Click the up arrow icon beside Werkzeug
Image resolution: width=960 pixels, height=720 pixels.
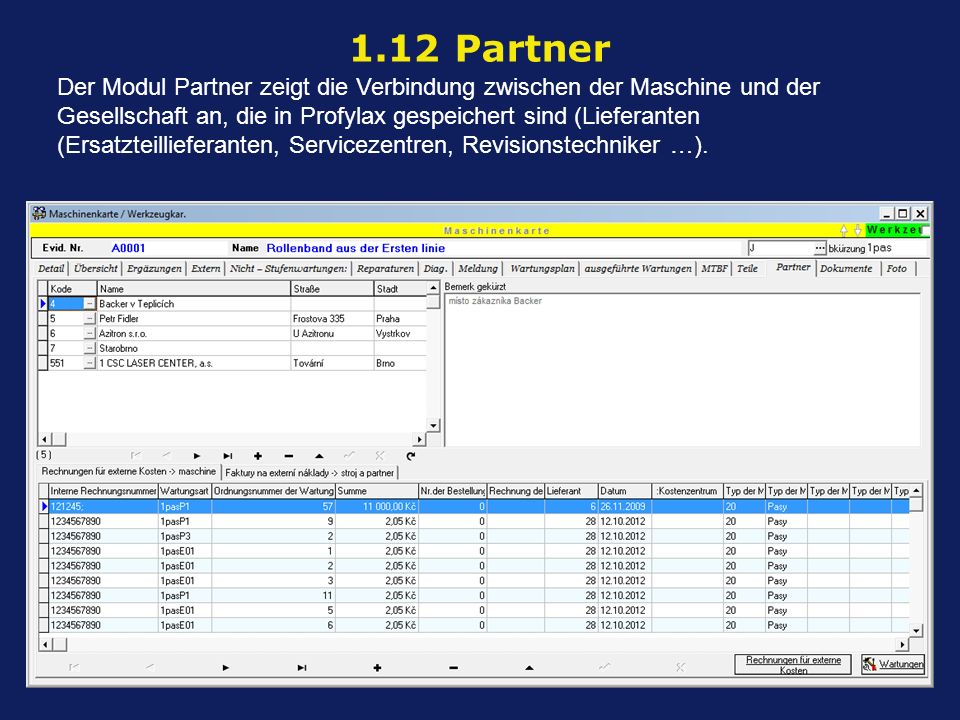[x=844, y=230]
